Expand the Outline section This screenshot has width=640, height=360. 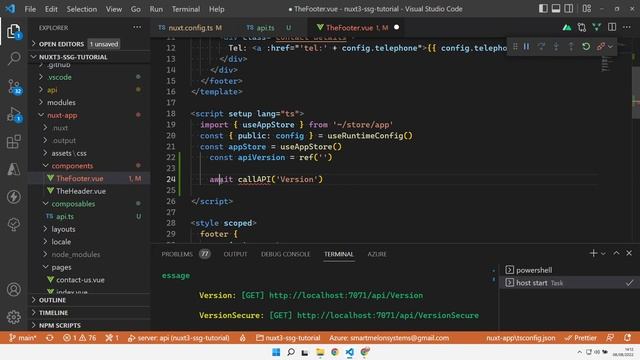coord(89,300)
